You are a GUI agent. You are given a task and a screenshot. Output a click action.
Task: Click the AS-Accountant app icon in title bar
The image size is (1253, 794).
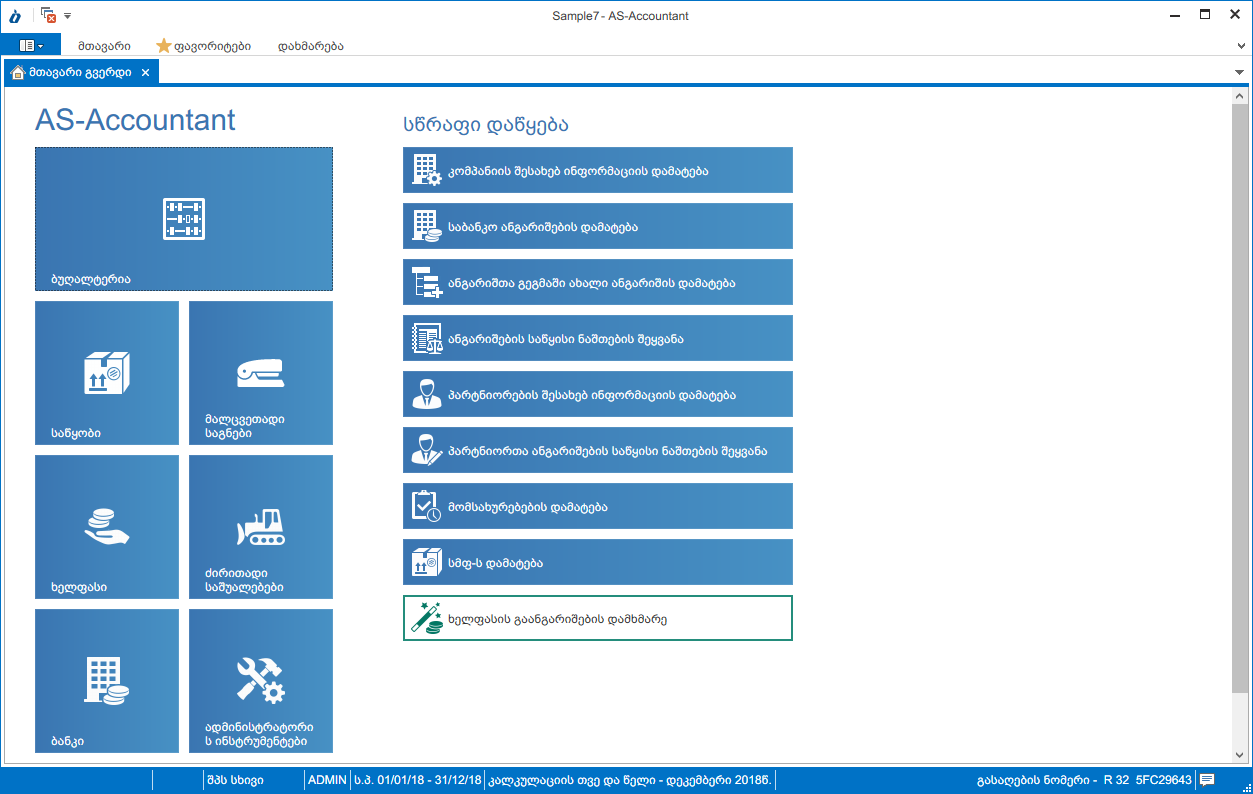point(15,16)
